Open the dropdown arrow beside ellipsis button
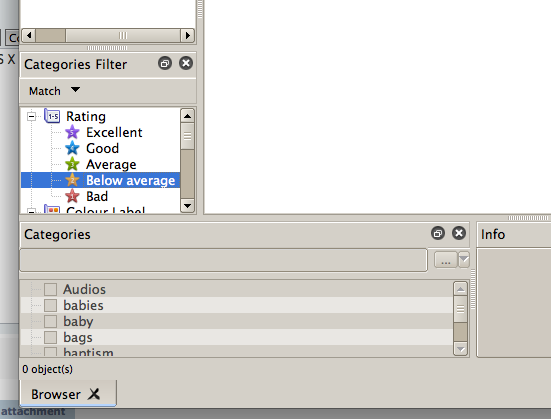The image size is (551, 419). pos(464,260)
